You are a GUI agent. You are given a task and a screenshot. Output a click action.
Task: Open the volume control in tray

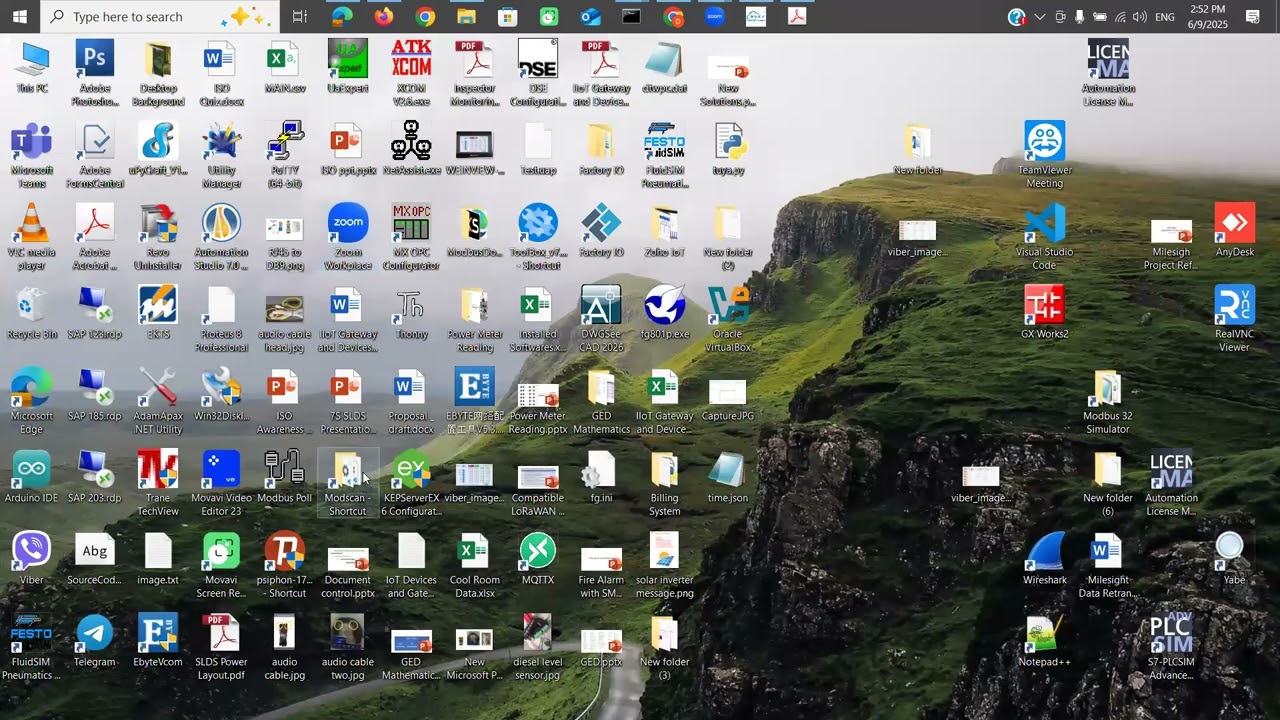tap(1139, 16)
